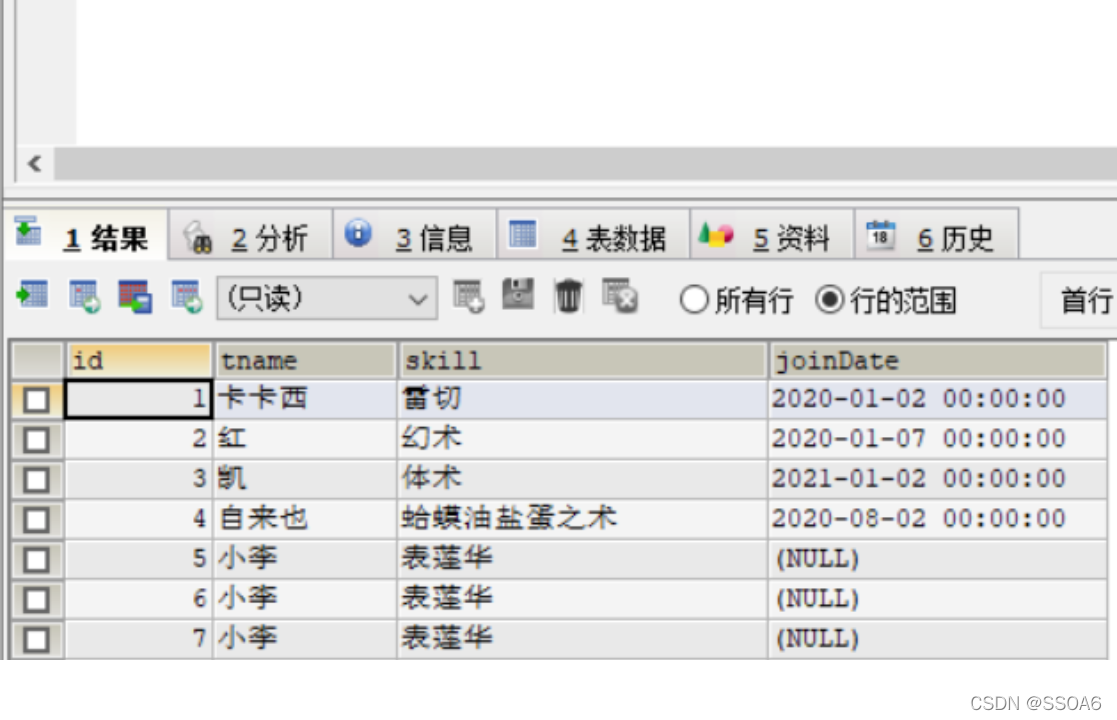
Task: Open the (只读) mode dropdown
Action: (x=326, y=298)
